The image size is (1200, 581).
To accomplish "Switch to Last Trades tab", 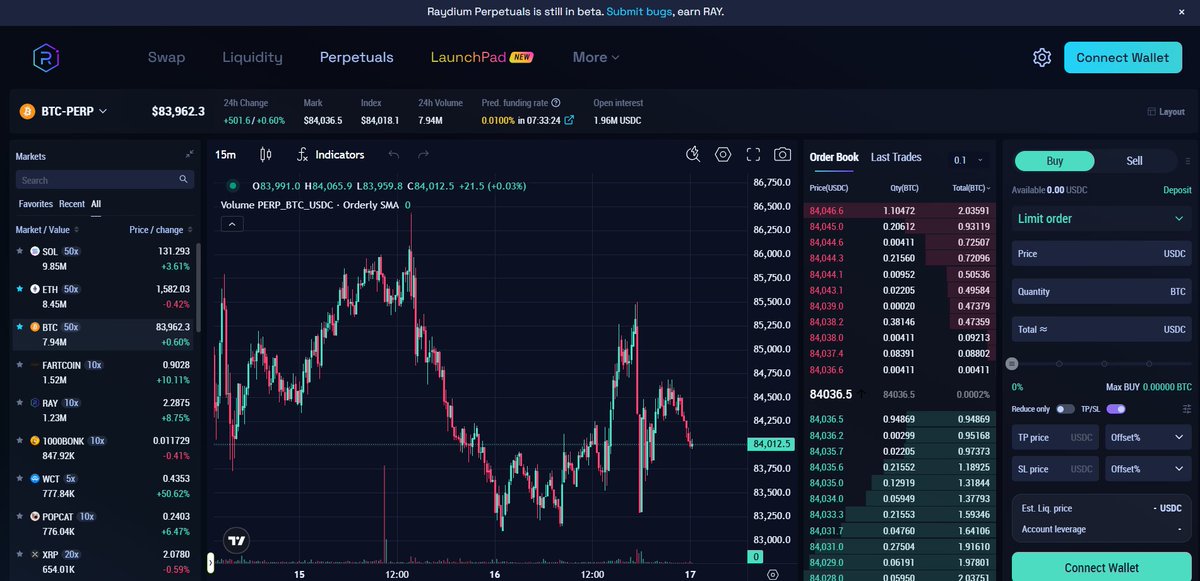I will click(896, 157).
